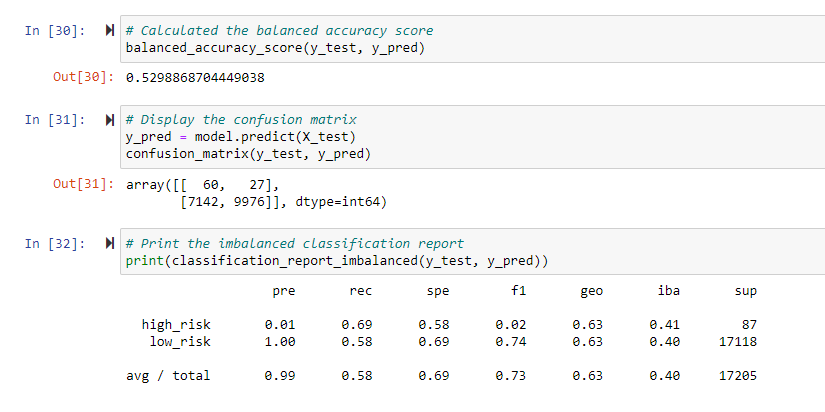Click total support value 17205
The image size is (825, 412).
[738, 376]
